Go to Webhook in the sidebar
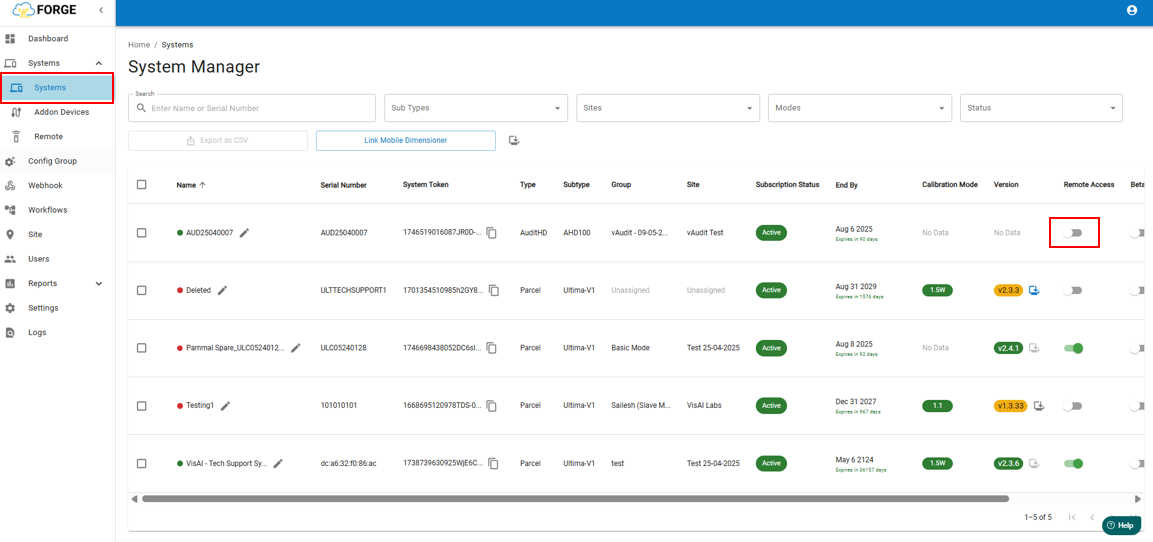 [45, 186]
